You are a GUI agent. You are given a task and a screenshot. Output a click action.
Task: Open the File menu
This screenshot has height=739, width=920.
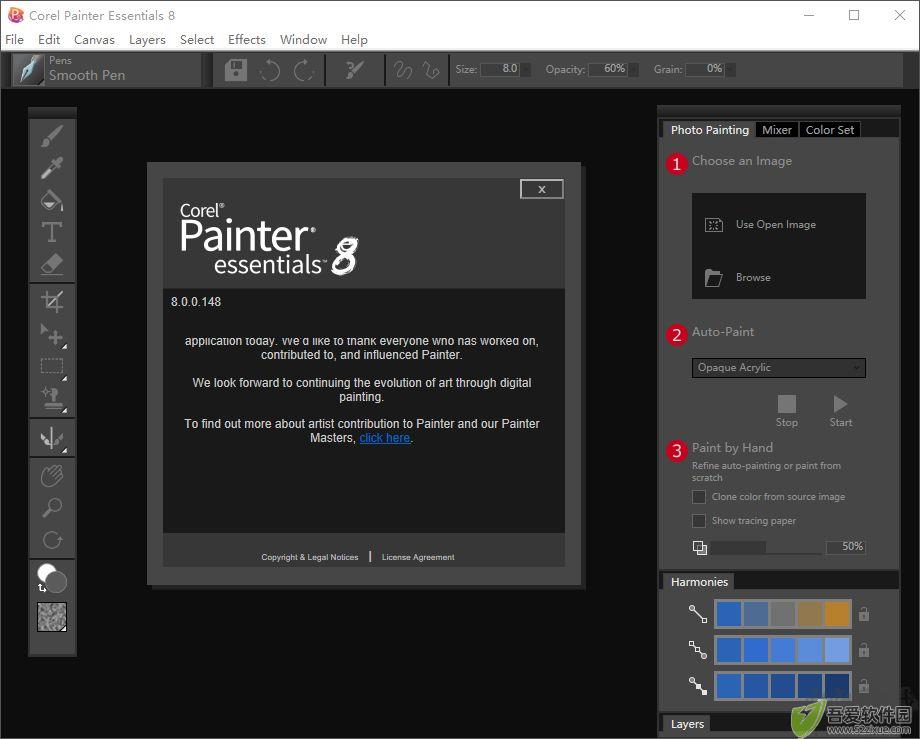click(15, 39)
